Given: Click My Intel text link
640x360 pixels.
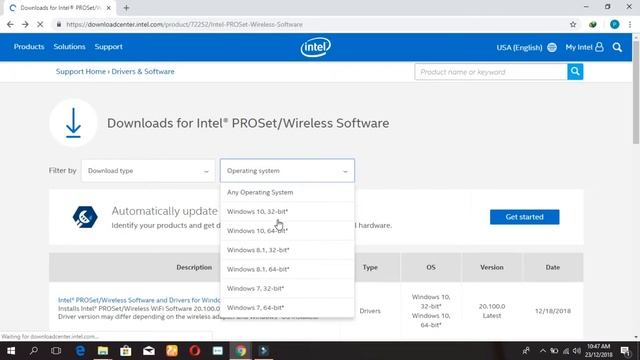Looking at the screenshot, I should click(x=579, y=47).
